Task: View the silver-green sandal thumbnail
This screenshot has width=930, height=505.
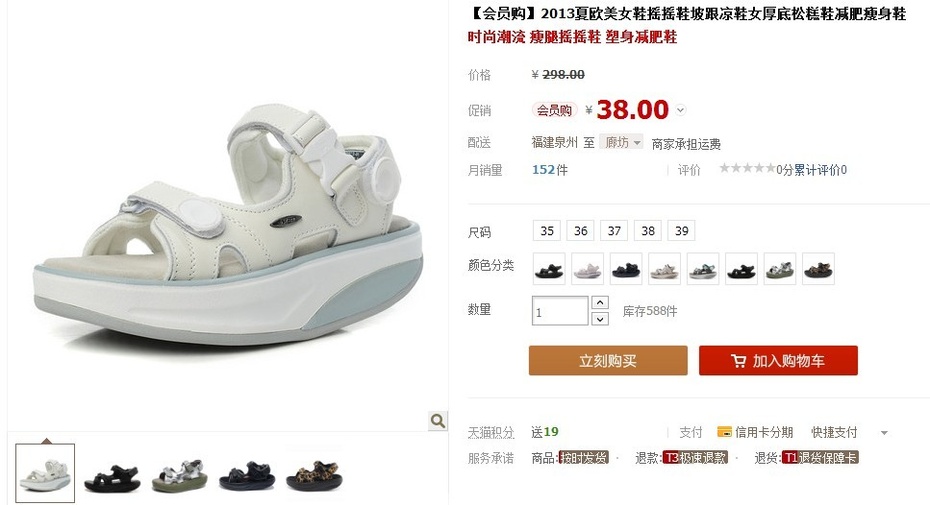Action: [180, 476]
